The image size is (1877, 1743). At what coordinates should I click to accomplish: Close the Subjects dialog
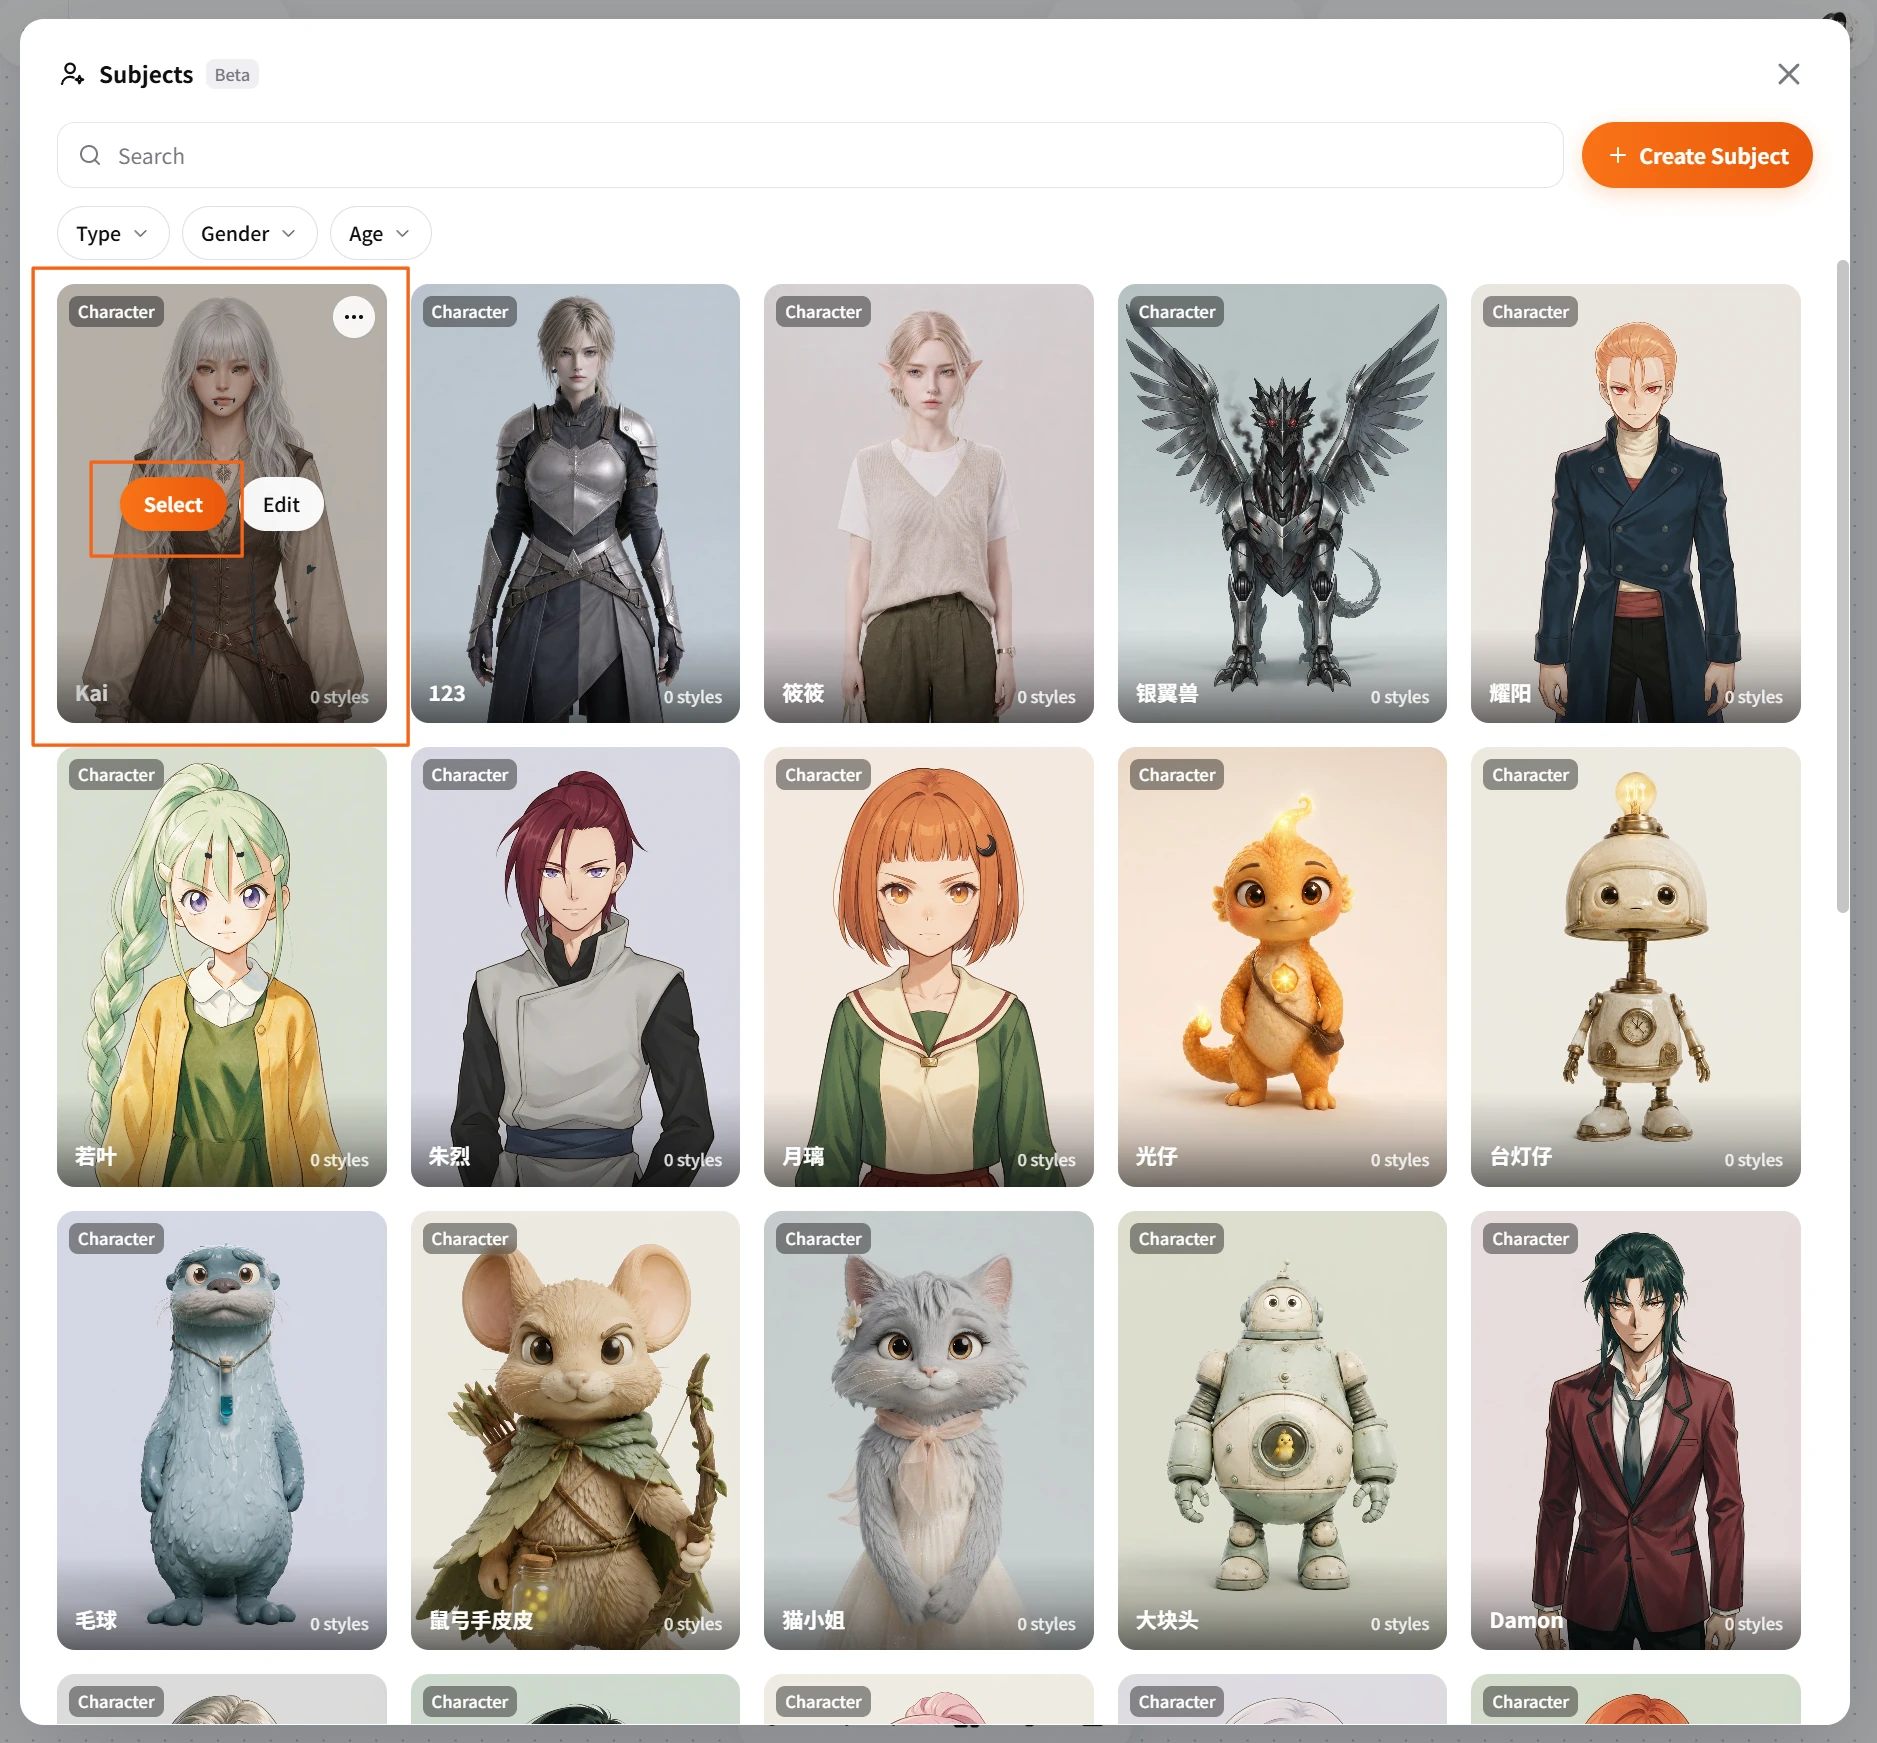pos(1788,74)
